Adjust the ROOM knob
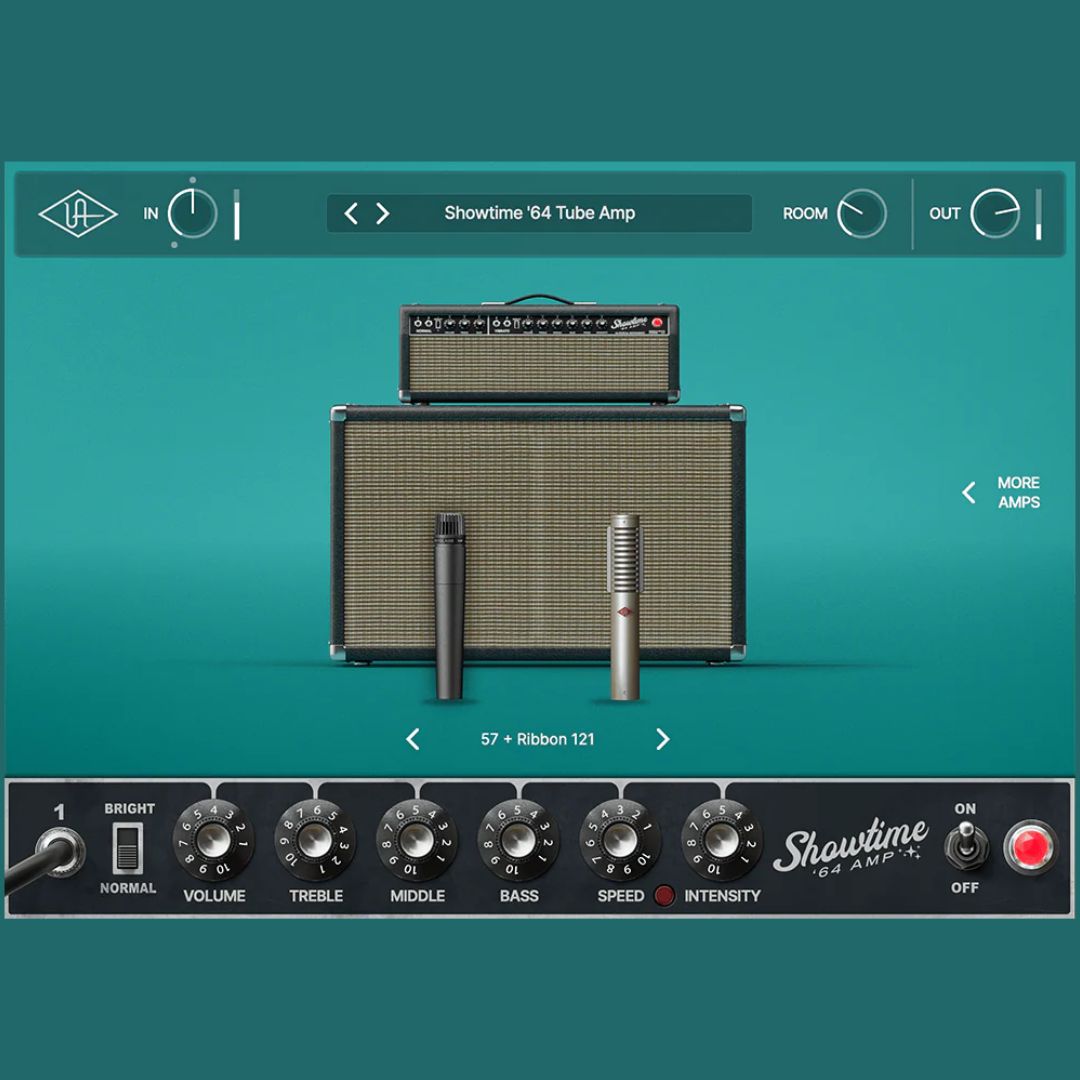Viewport: 1080px width, 1080px height. 862,214
